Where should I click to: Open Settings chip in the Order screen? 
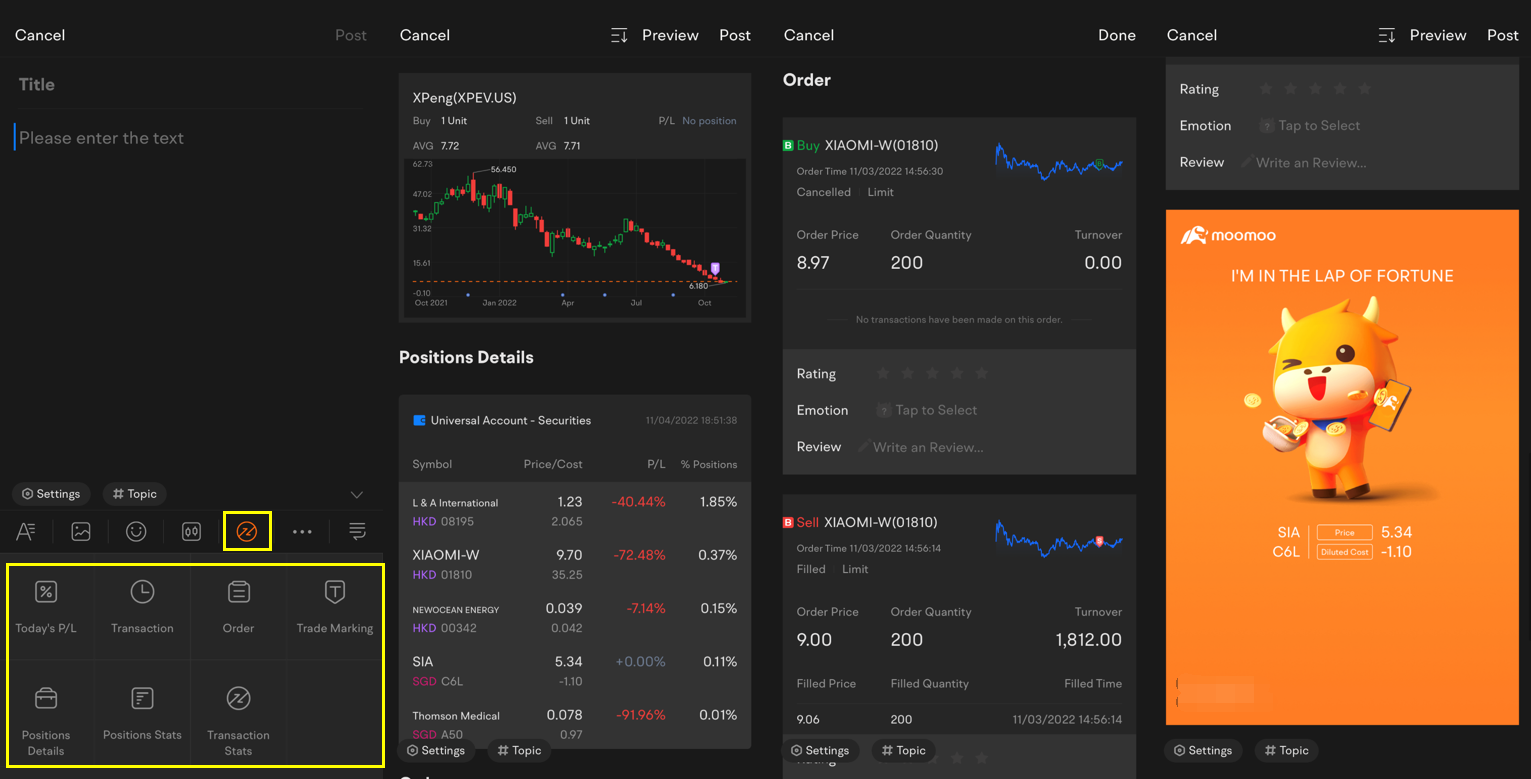pos(820,751)
